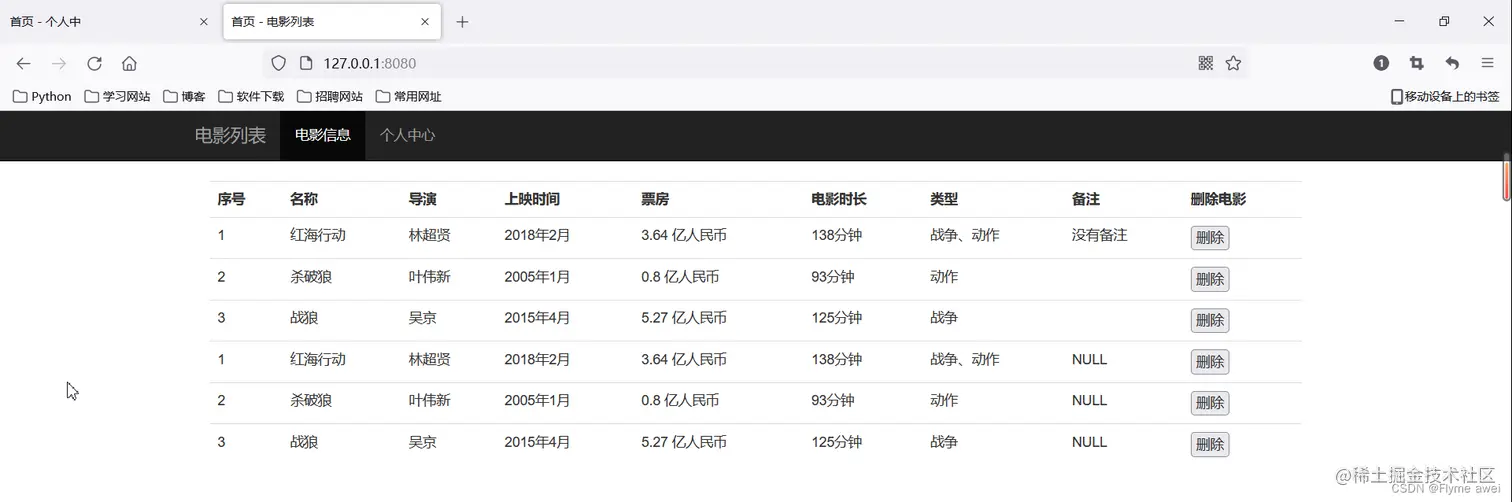The image size is (1512, 502).
Task: Click the 电影时长 column header
Action: (x=839, y=199)
